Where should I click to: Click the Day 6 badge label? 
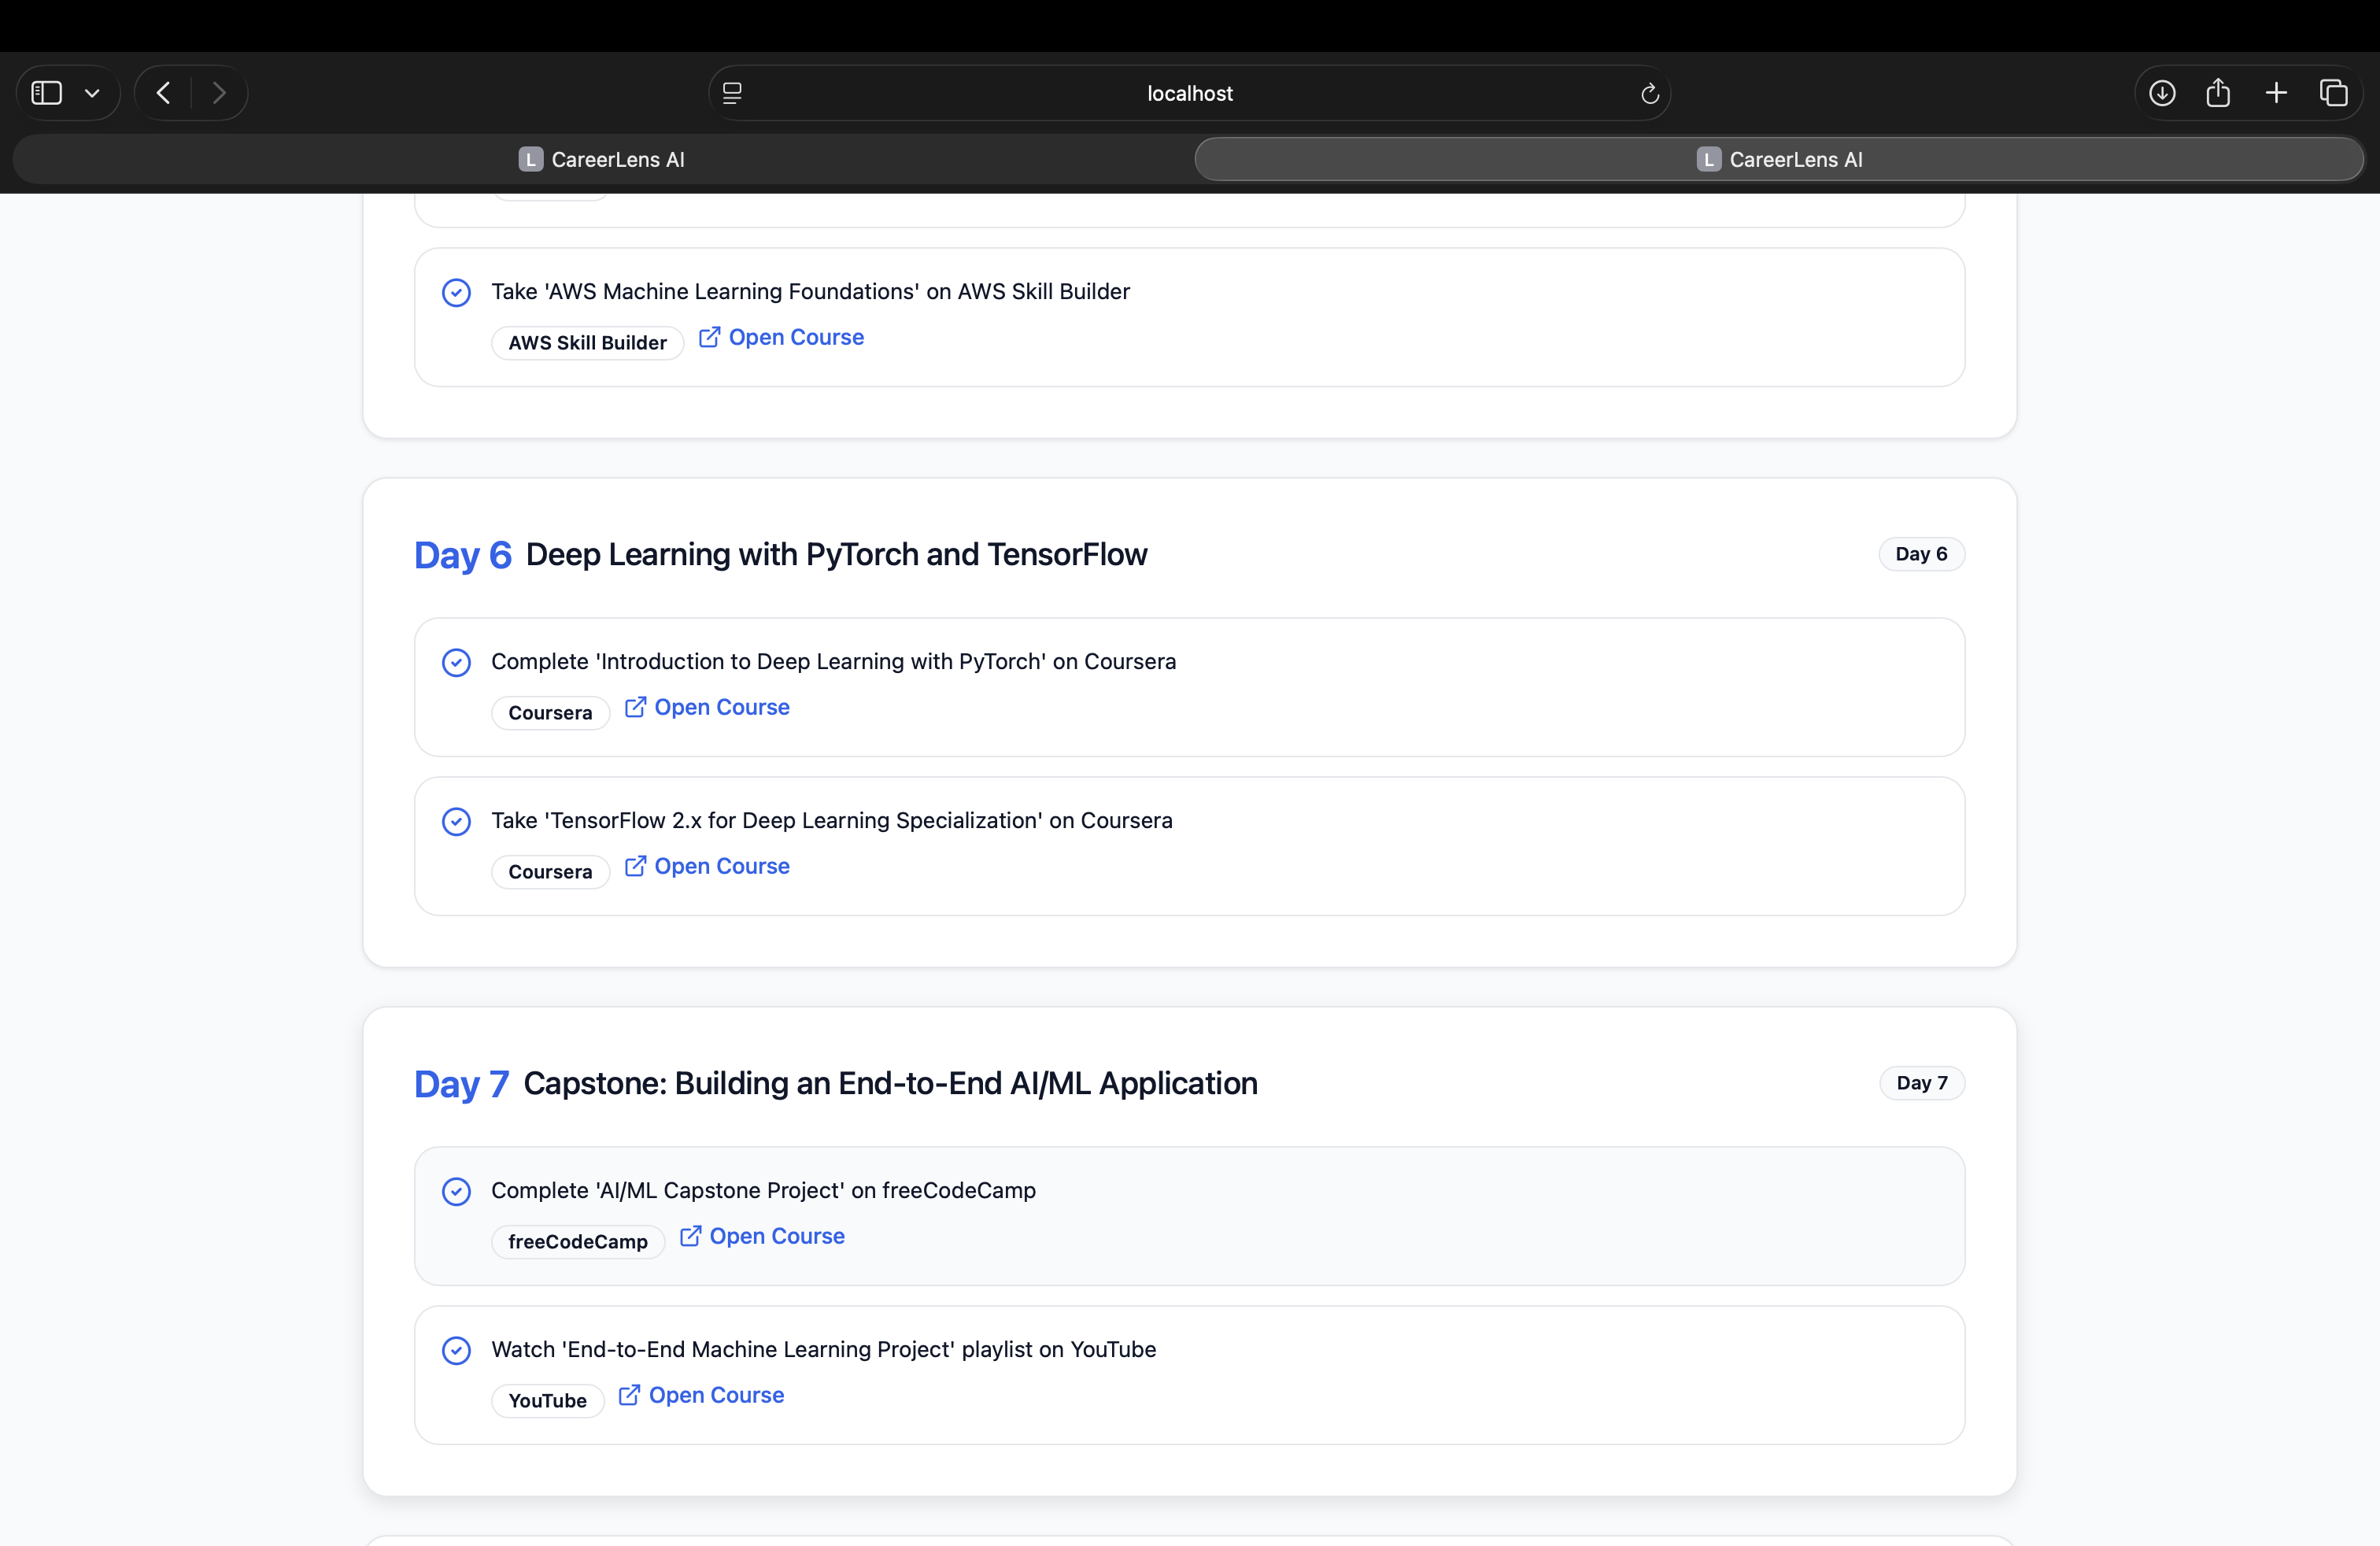1920,554
